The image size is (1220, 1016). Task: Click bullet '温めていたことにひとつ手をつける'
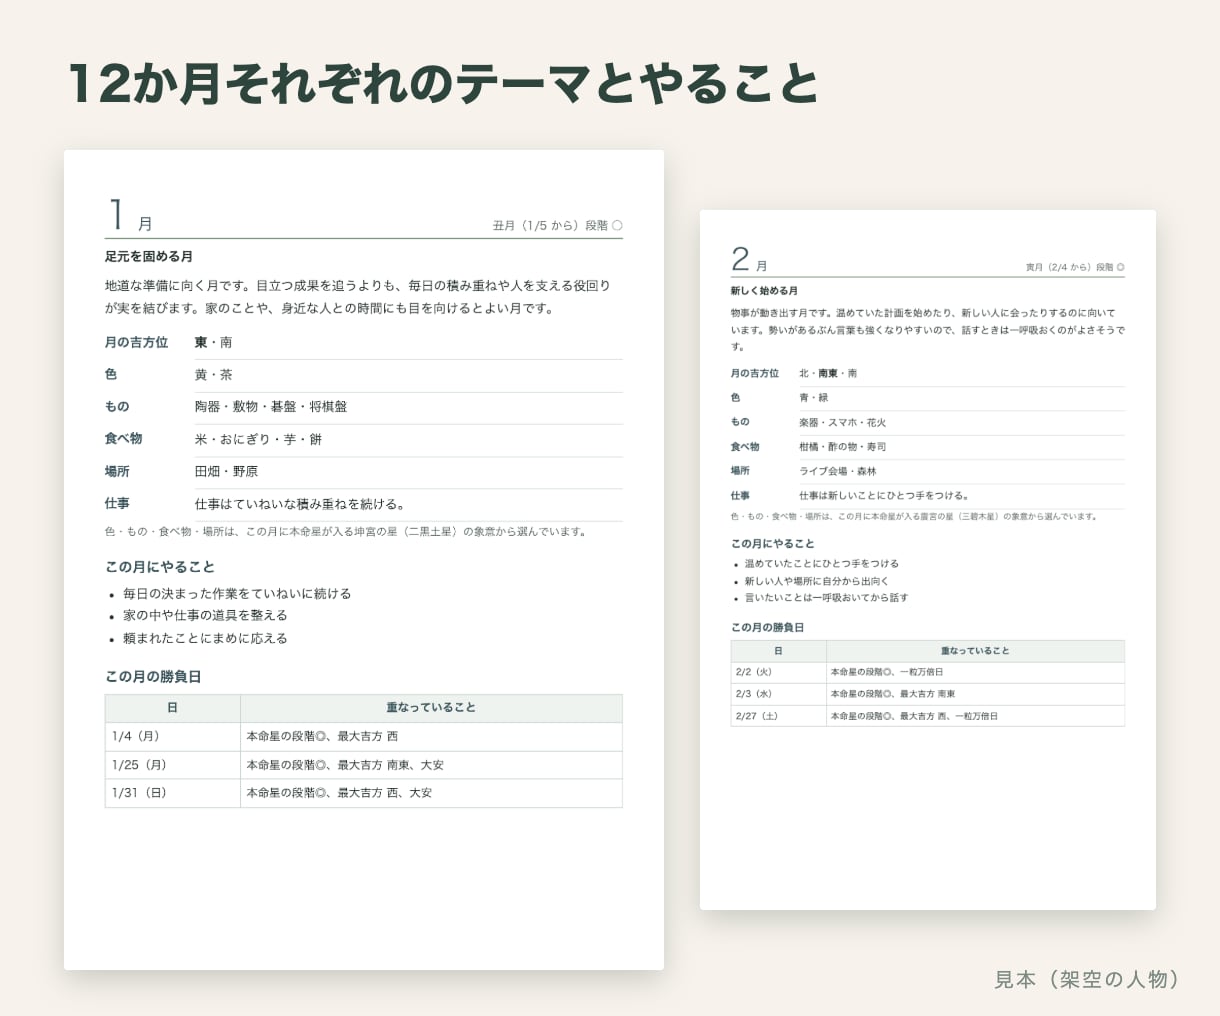click(x=822, y=564)
